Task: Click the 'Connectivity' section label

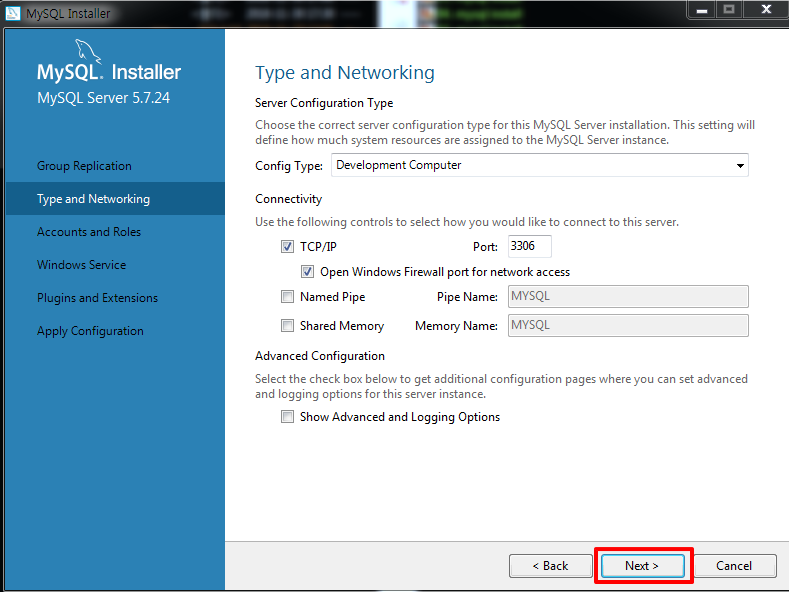Action: tap(288, 199)
